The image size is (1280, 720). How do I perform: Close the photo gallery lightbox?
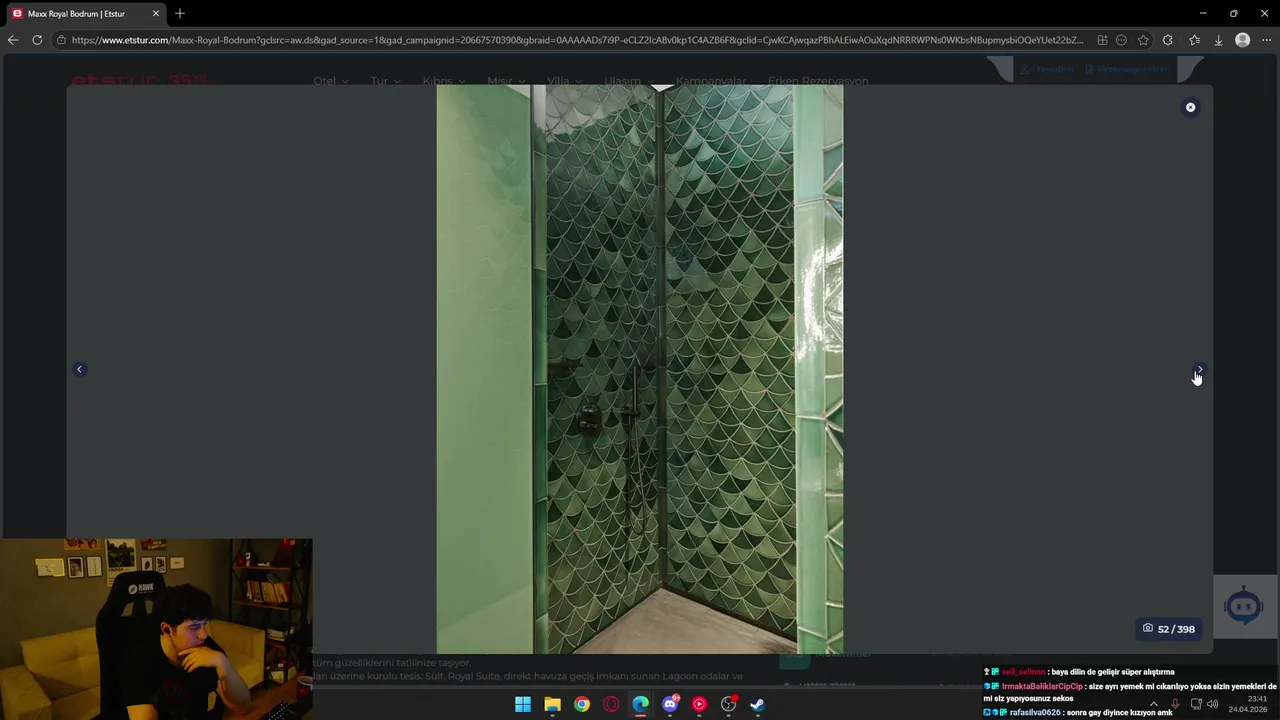(1190, 107)
